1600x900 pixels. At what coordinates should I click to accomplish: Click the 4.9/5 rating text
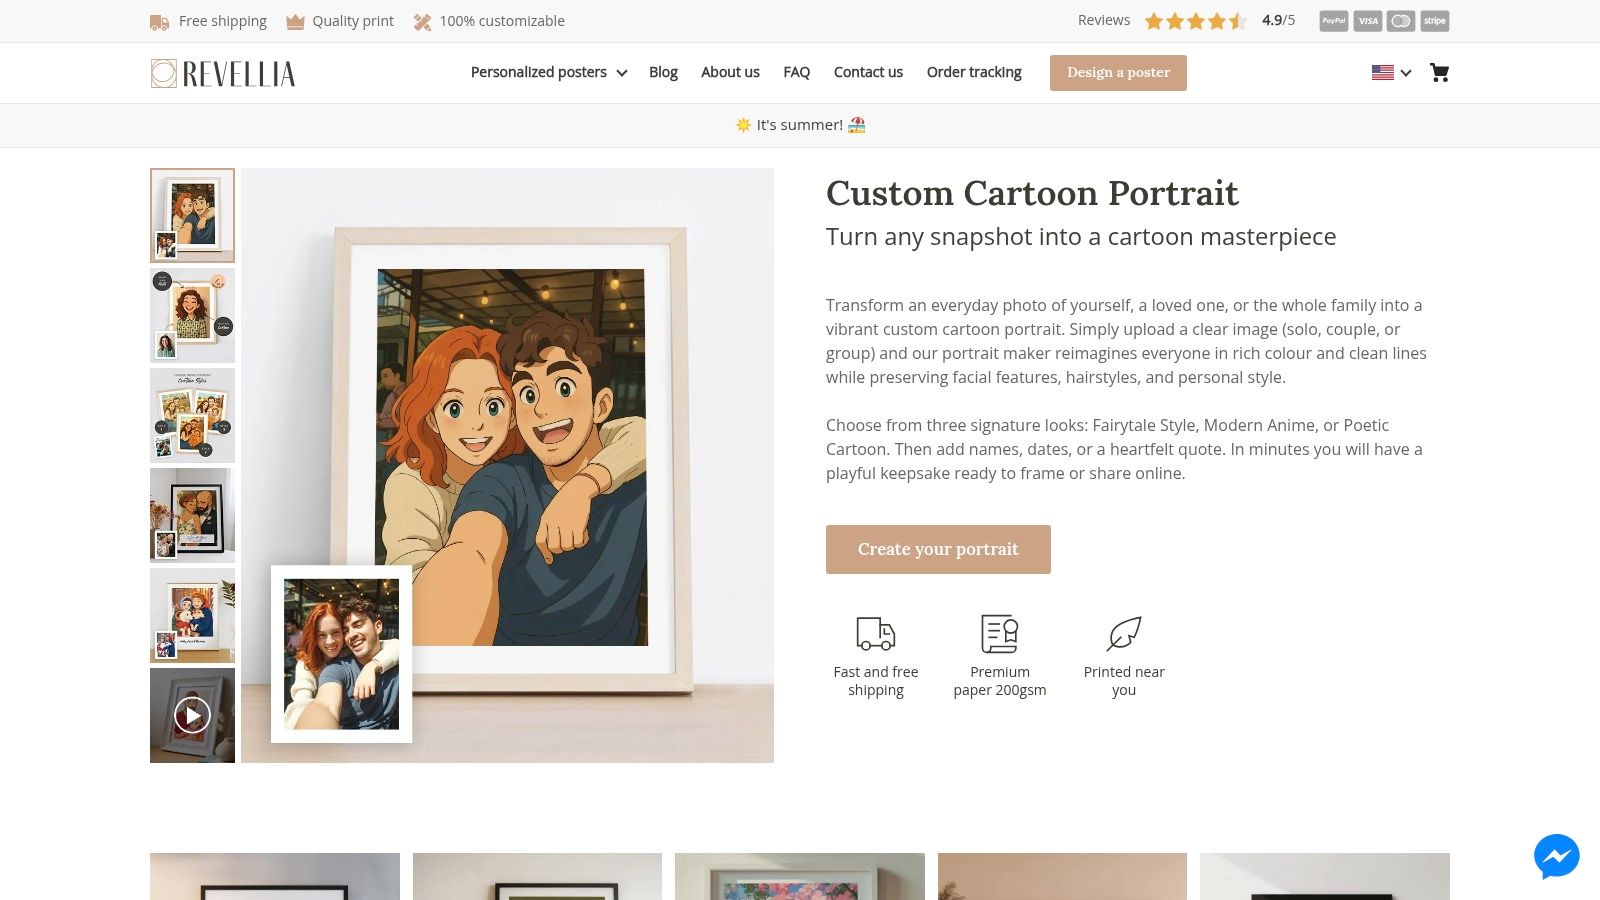coord(1278,20)
